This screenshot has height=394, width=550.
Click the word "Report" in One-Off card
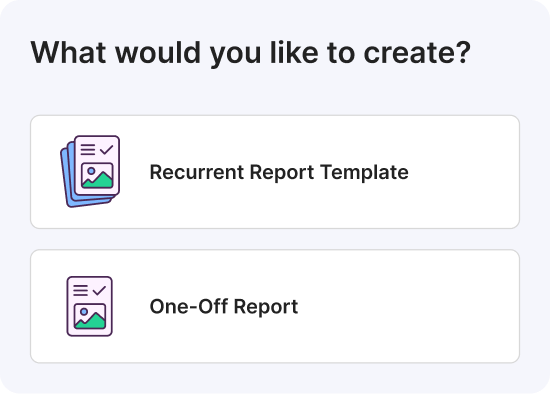pyautogui.click(x=266, y=307)
